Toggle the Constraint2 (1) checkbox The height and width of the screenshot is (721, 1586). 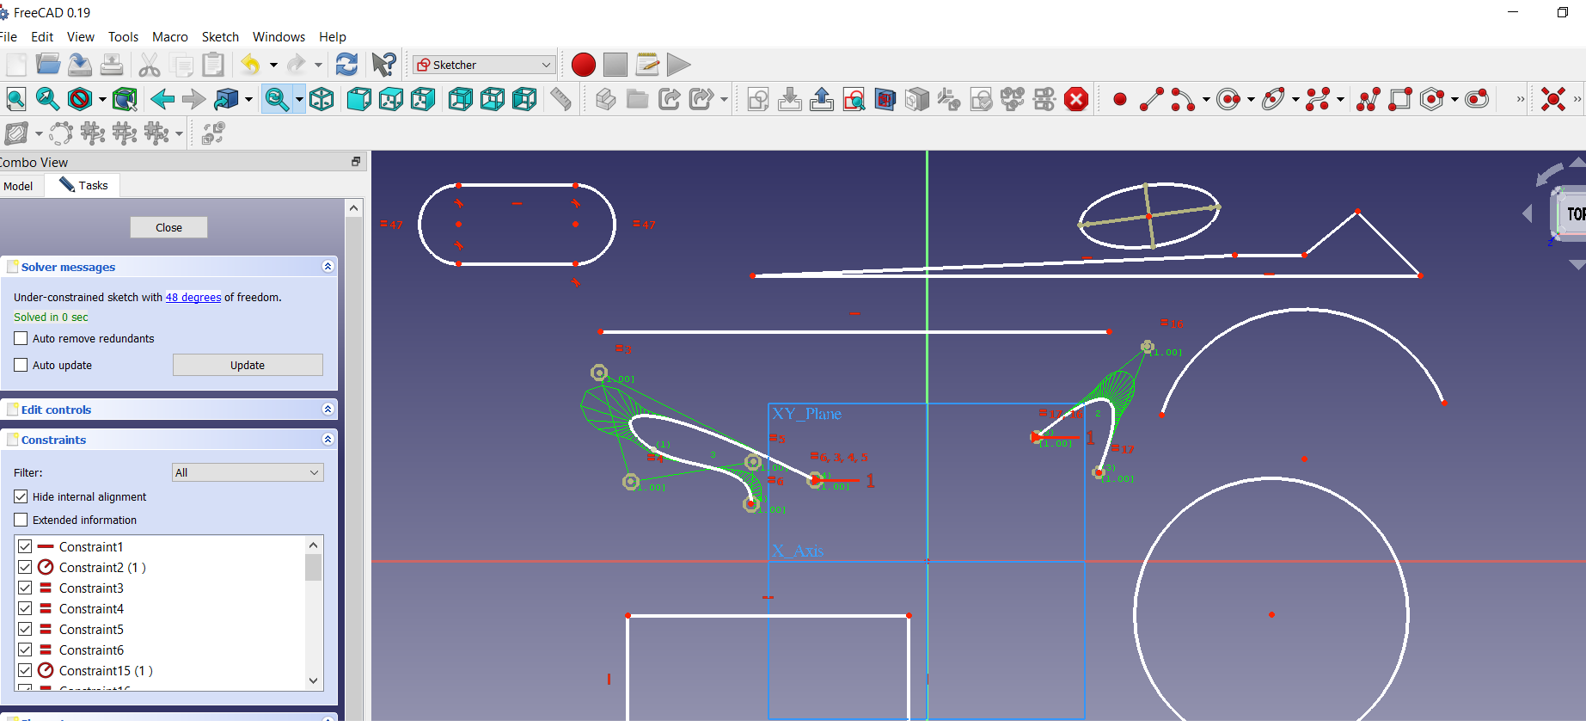pyautogui.click(x=25, y=567)
